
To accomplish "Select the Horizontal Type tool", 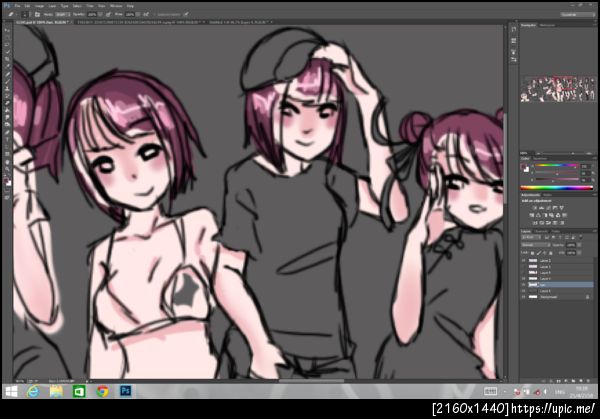I will tap(7, 140).
